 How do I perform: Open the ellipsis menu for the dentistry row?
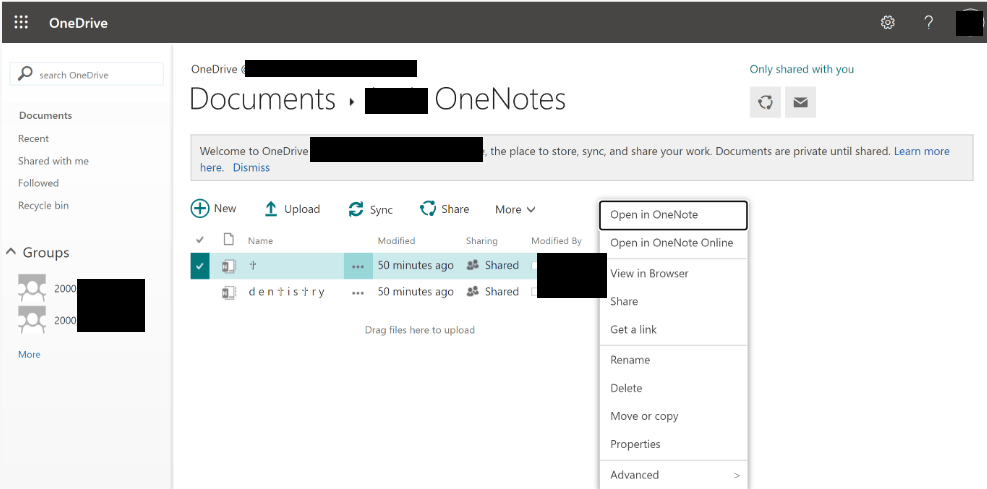click(358, 293)
